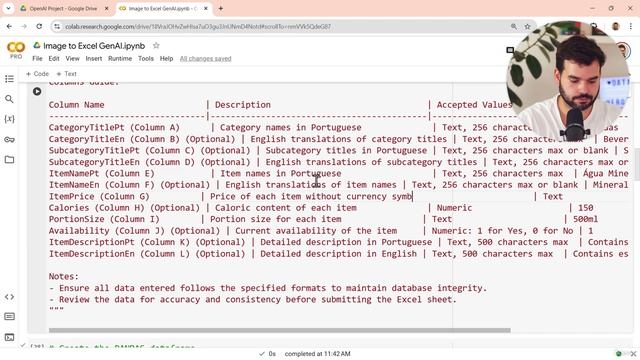The image size is (640, 360).
Task: Click the vertical page scrollbar thumb
Action: [637, 164]
